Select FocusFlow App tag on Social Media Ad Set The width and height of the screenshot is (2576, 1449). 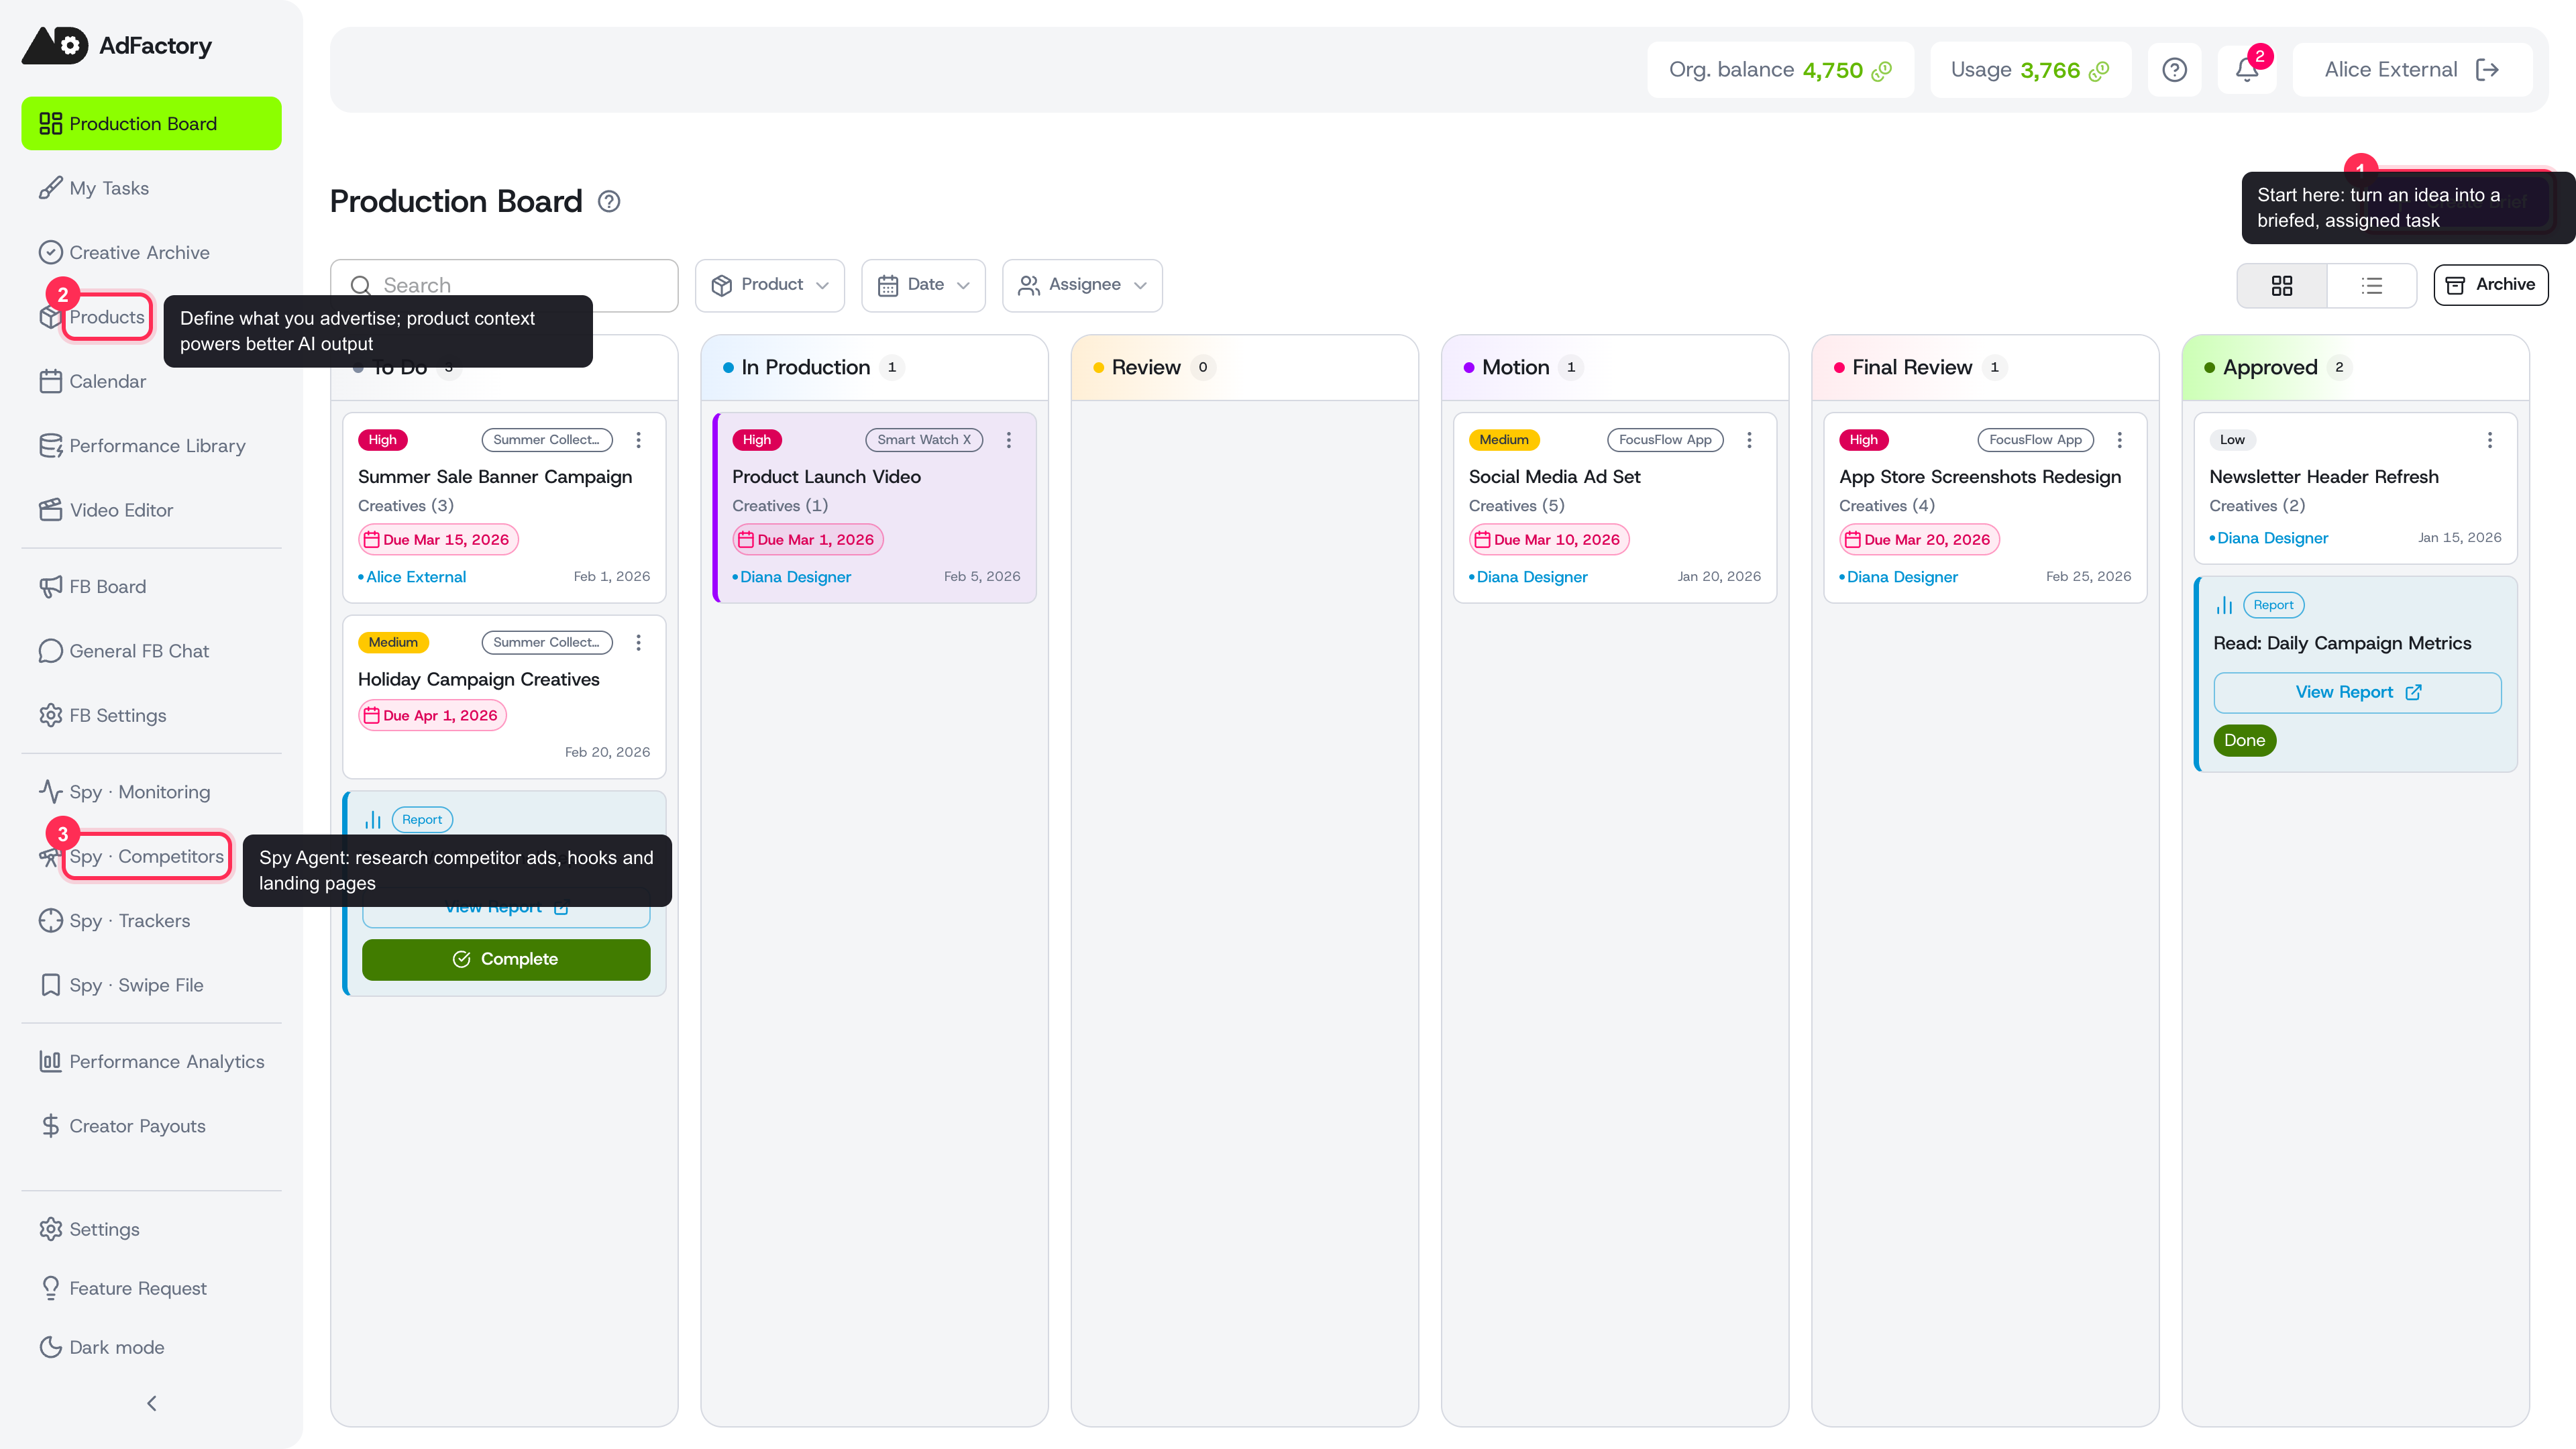[1665, 440]
